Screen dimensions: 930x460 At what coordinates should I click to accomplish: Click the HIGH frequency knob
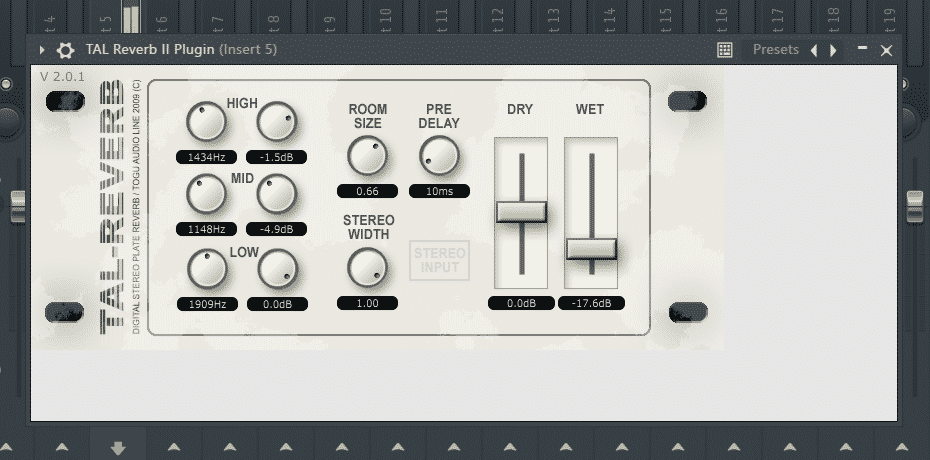[x=206, y=121]
